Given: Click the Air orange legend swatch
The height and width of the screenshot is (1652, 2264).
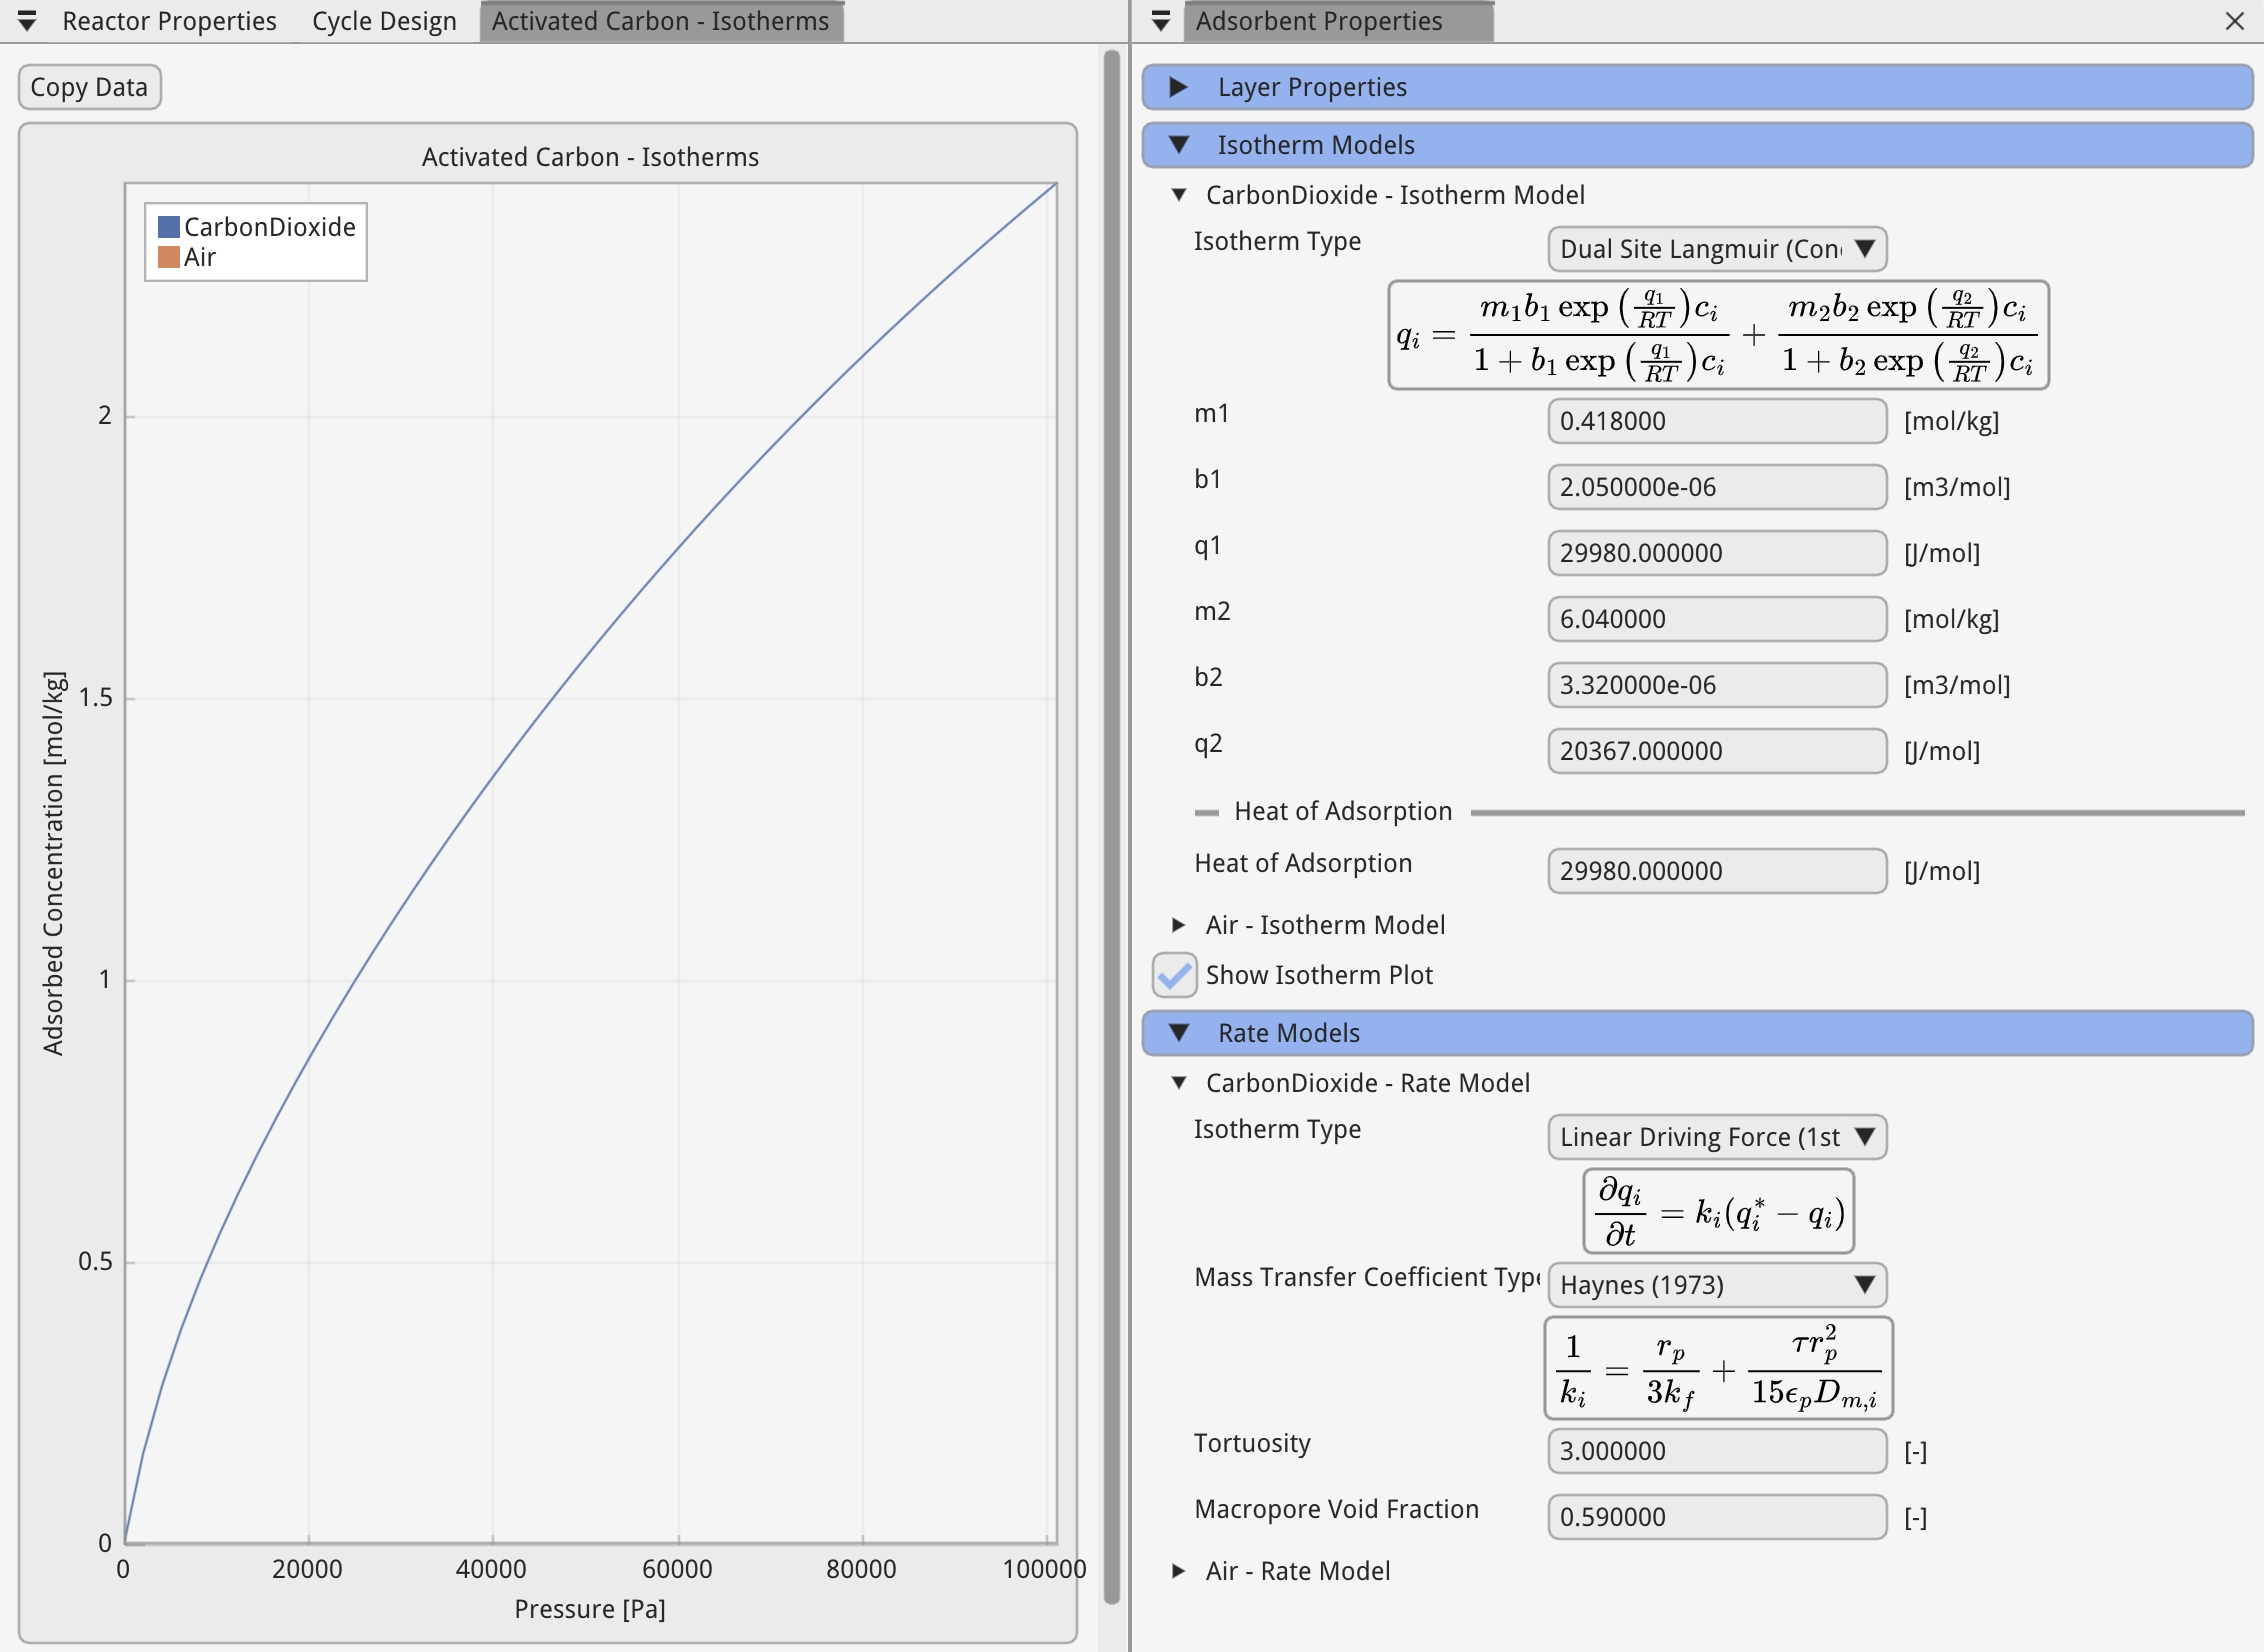Looking at the screenshot, I should click(x=169, y=257).
